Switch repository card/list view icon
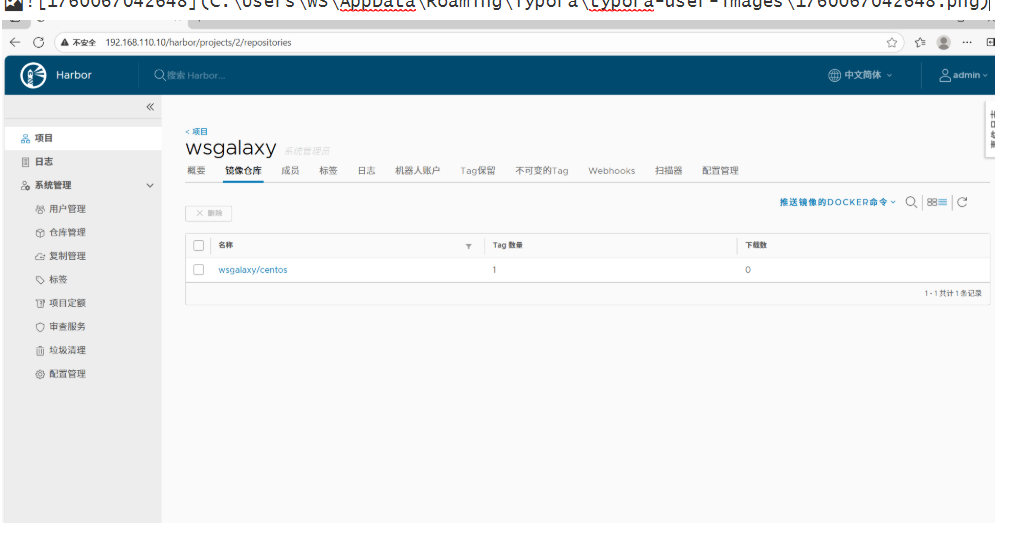Image resolution: width=1023 pixels, height=544 pixels. coord(937,202)
